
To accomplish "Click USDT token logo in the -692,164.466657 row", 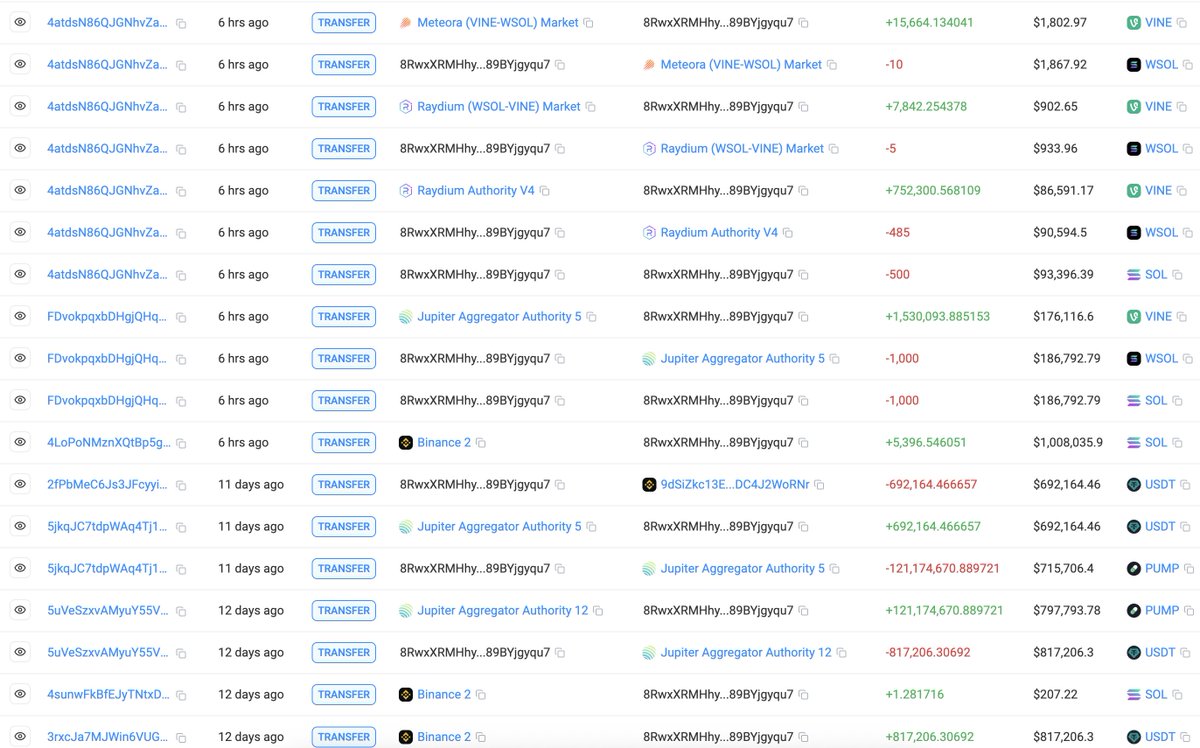I will [x=1134, y=484].
